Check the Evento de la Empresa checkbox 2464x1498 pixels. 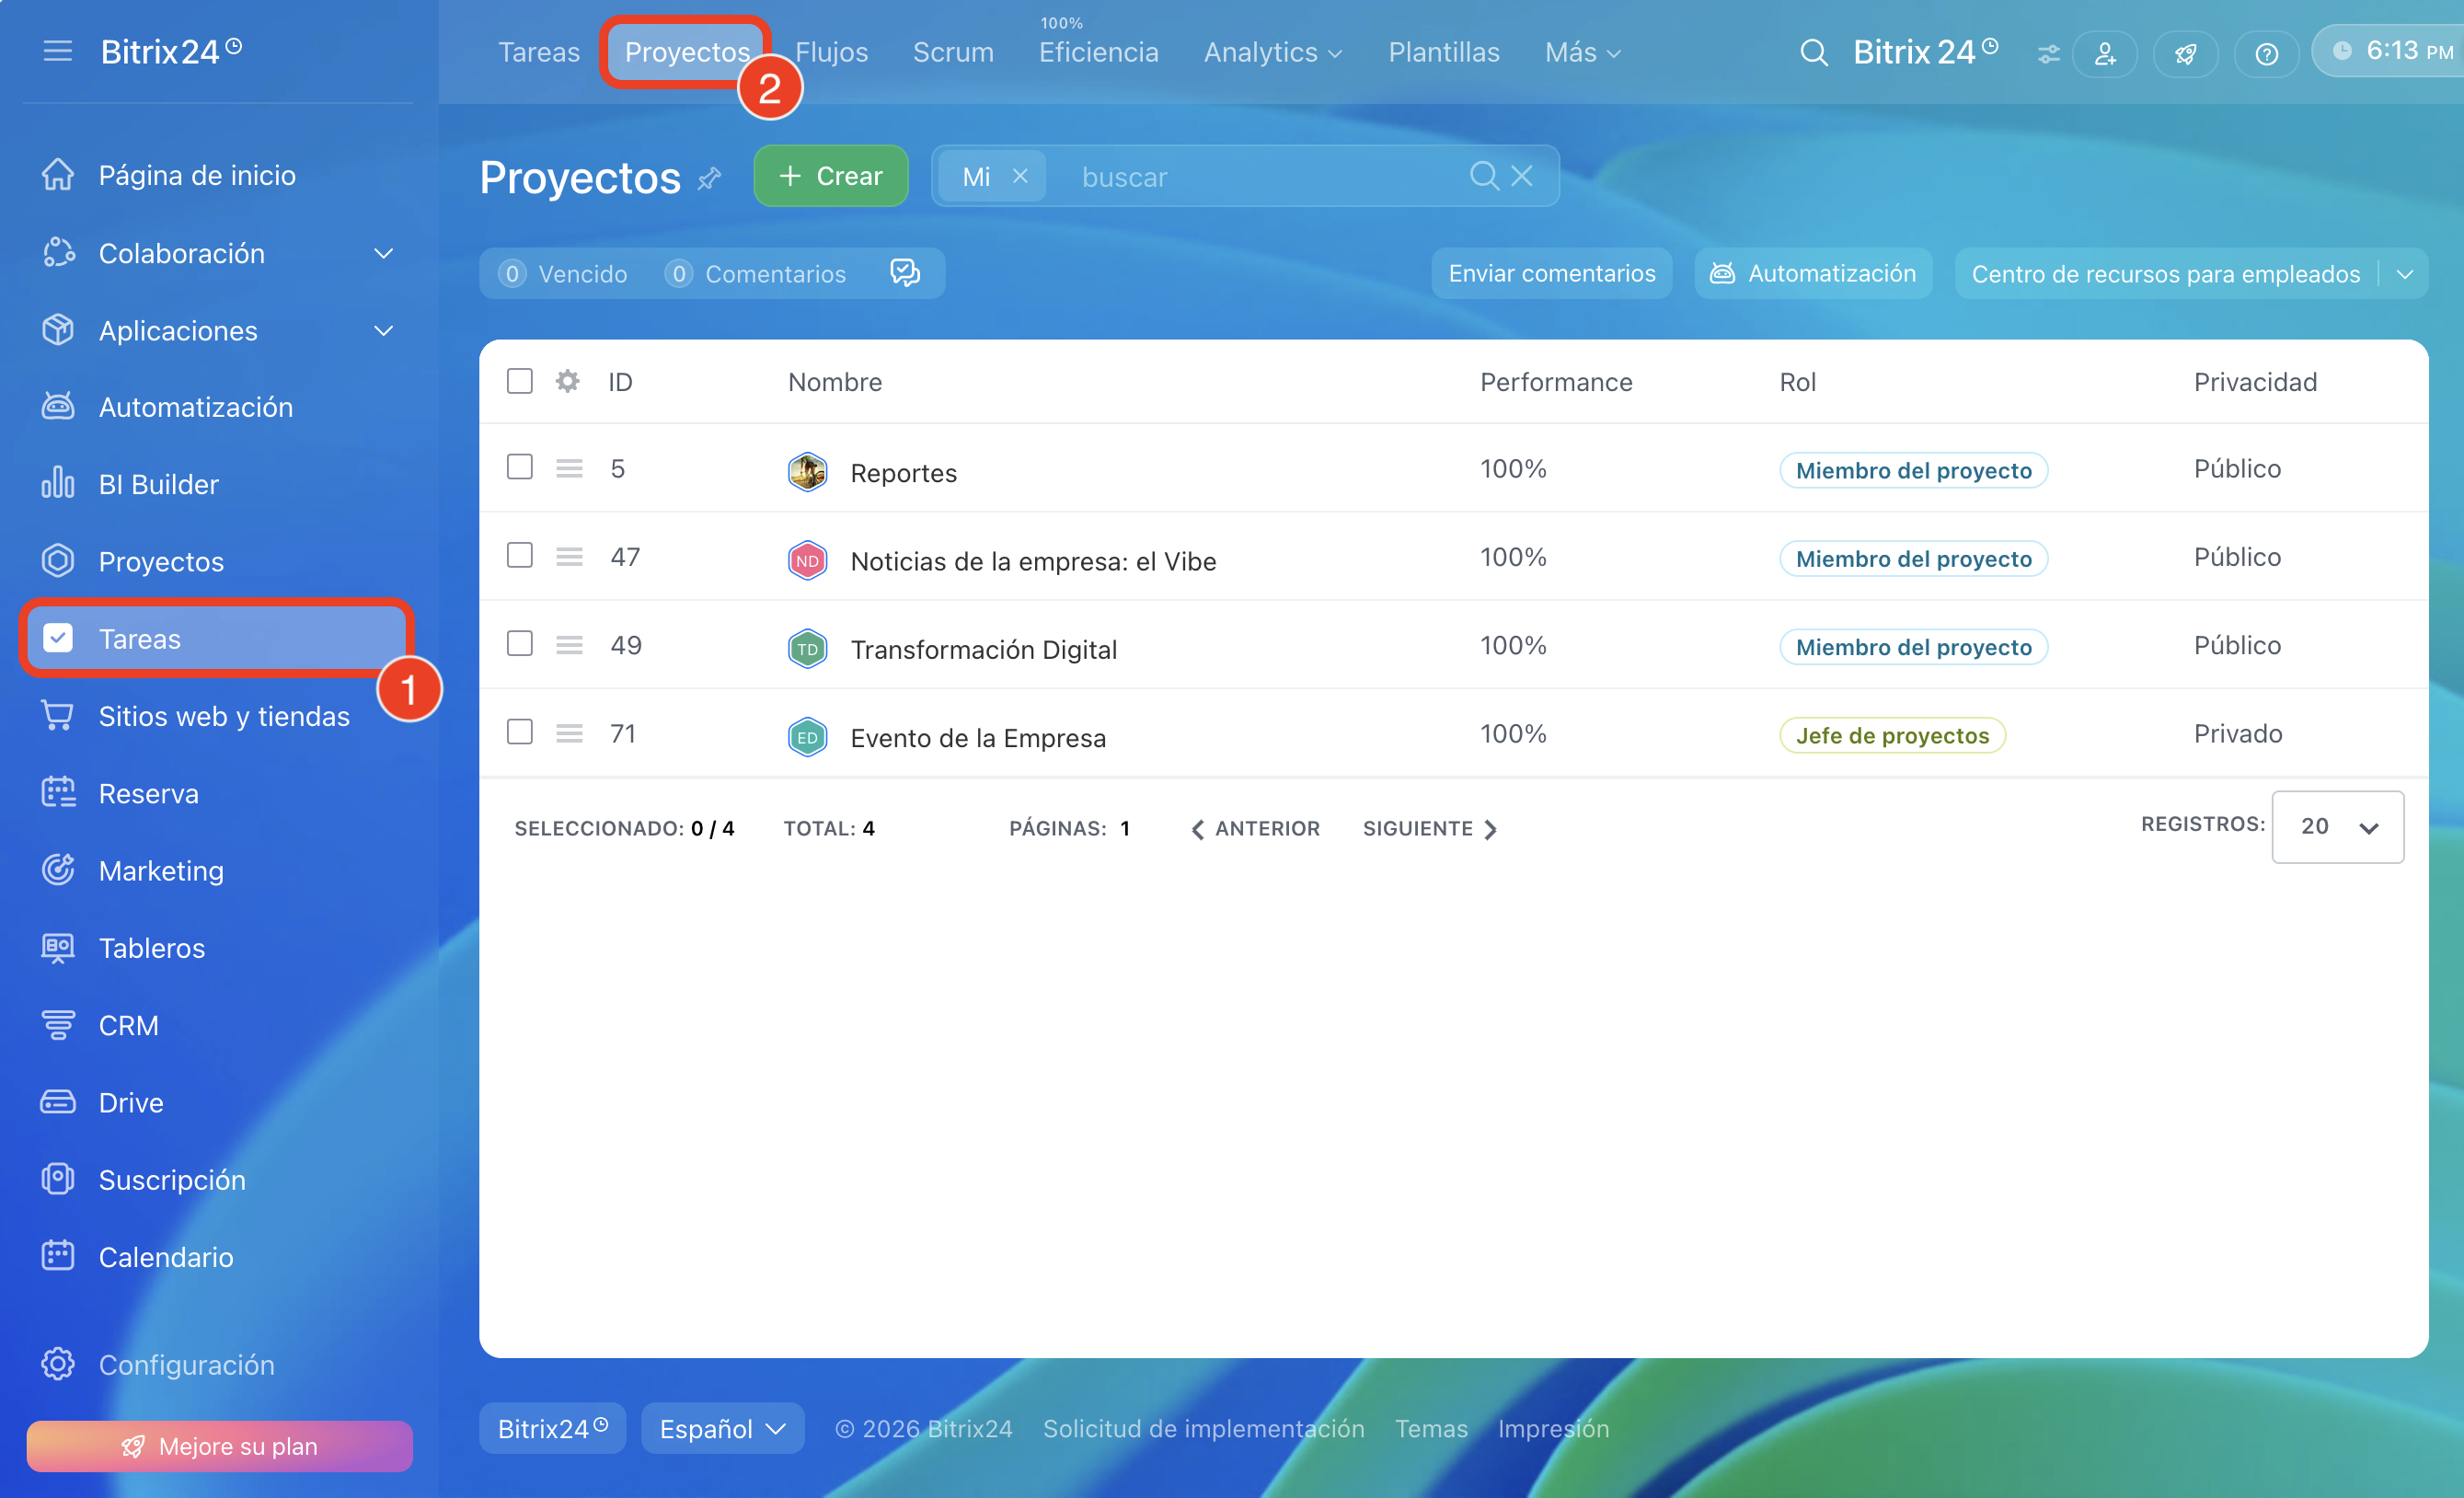[519, 732]
